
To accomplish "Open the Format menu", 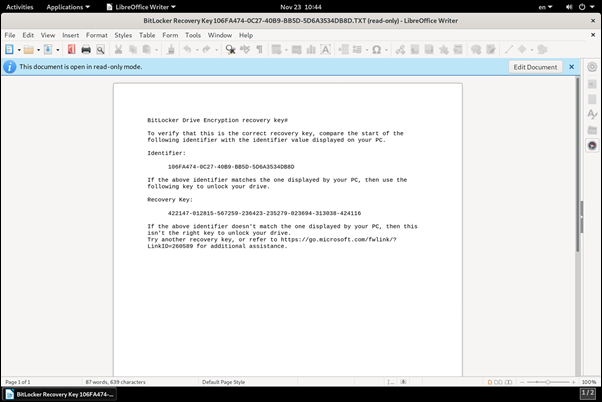I will 97,35.
